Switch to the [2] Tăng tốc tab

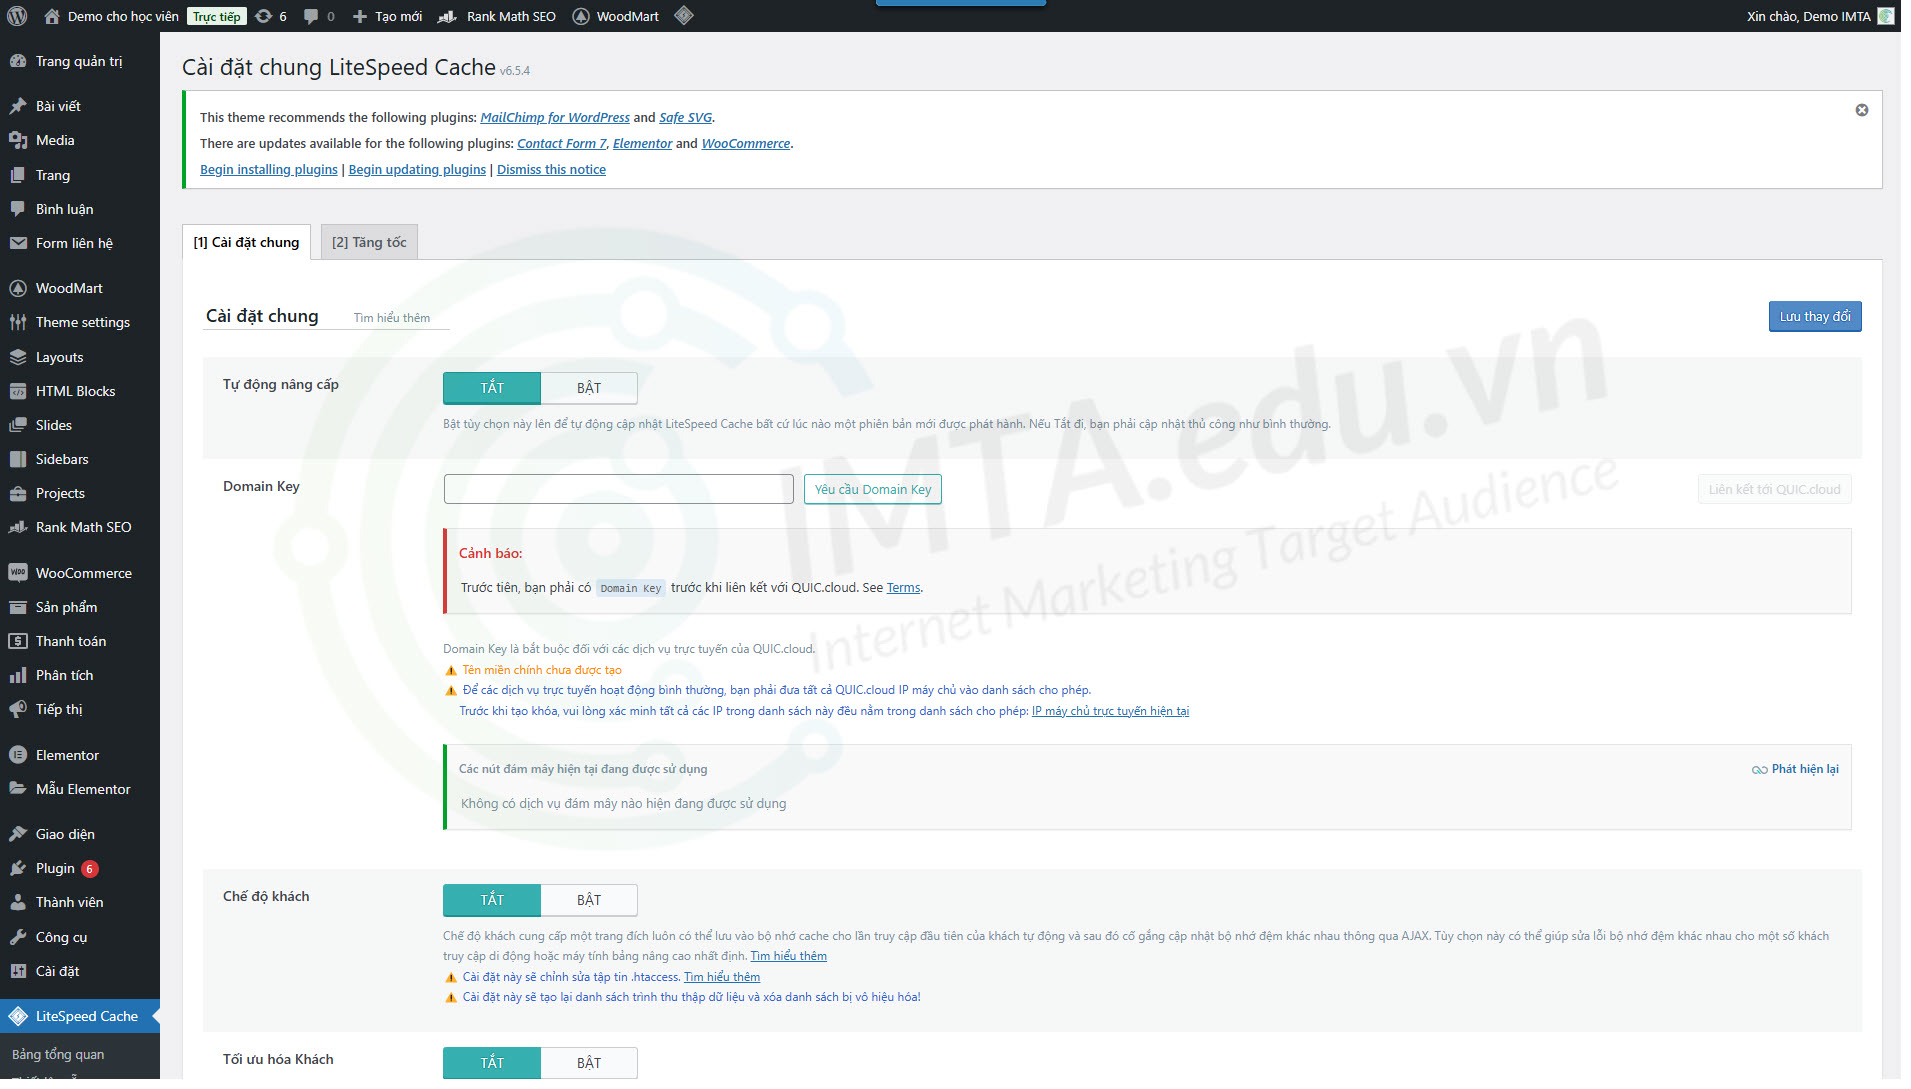point(369,242)
